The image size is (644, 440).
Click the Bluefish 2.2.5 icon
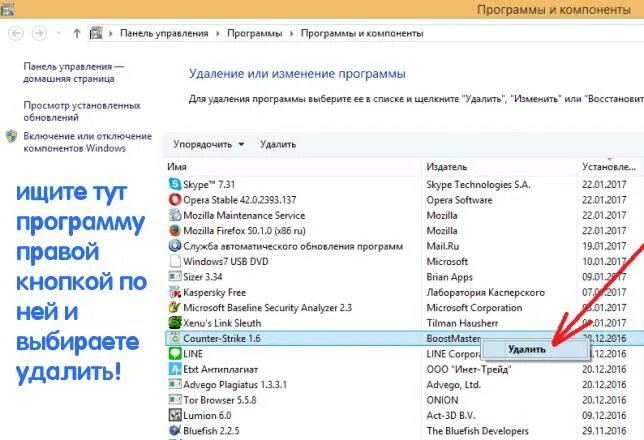175,431
